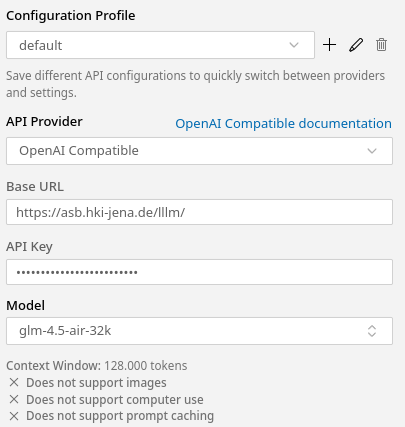The image size is (405, 427).
Task: Open the API Provider dropdown 'OpenAI Compatible'
Action: 199,151
